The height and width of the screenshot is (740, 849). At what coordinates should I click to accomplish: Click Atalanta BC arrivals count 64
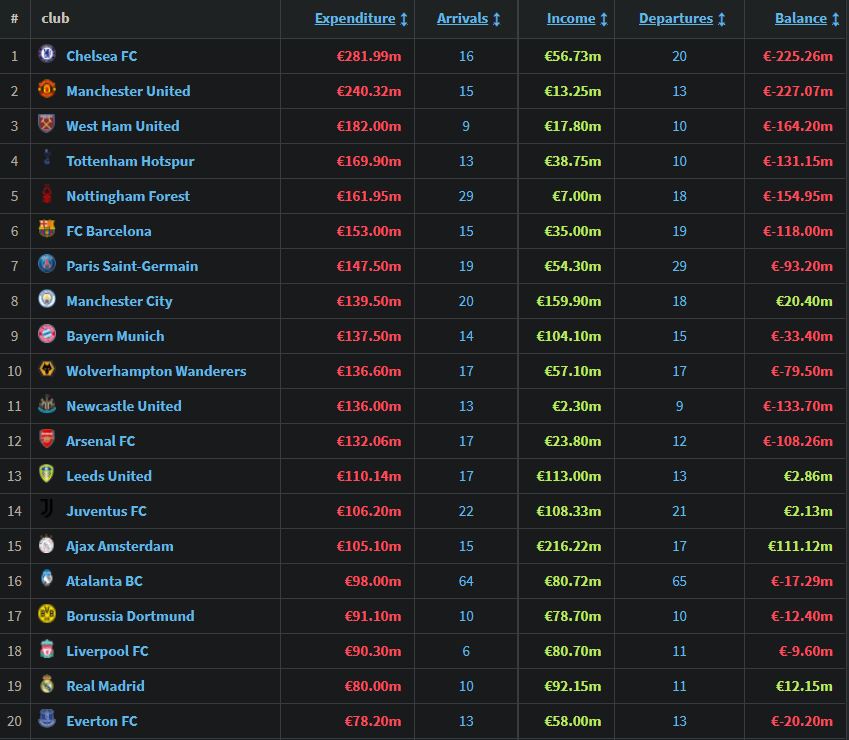[466, 581]
